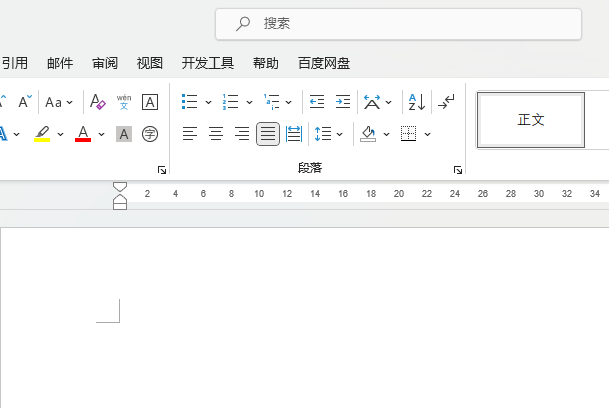Open the 百度网盘 tab
609x408 pixels.
(324, 63)
